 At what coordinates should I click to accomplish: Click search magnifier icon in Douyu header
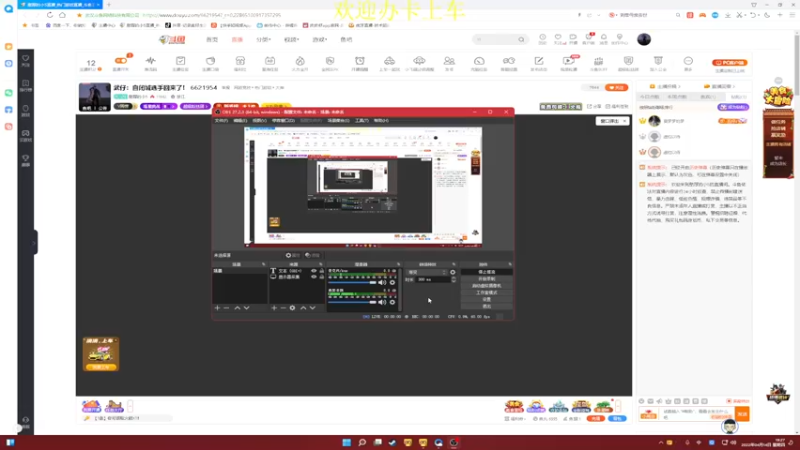click(521, 39)
